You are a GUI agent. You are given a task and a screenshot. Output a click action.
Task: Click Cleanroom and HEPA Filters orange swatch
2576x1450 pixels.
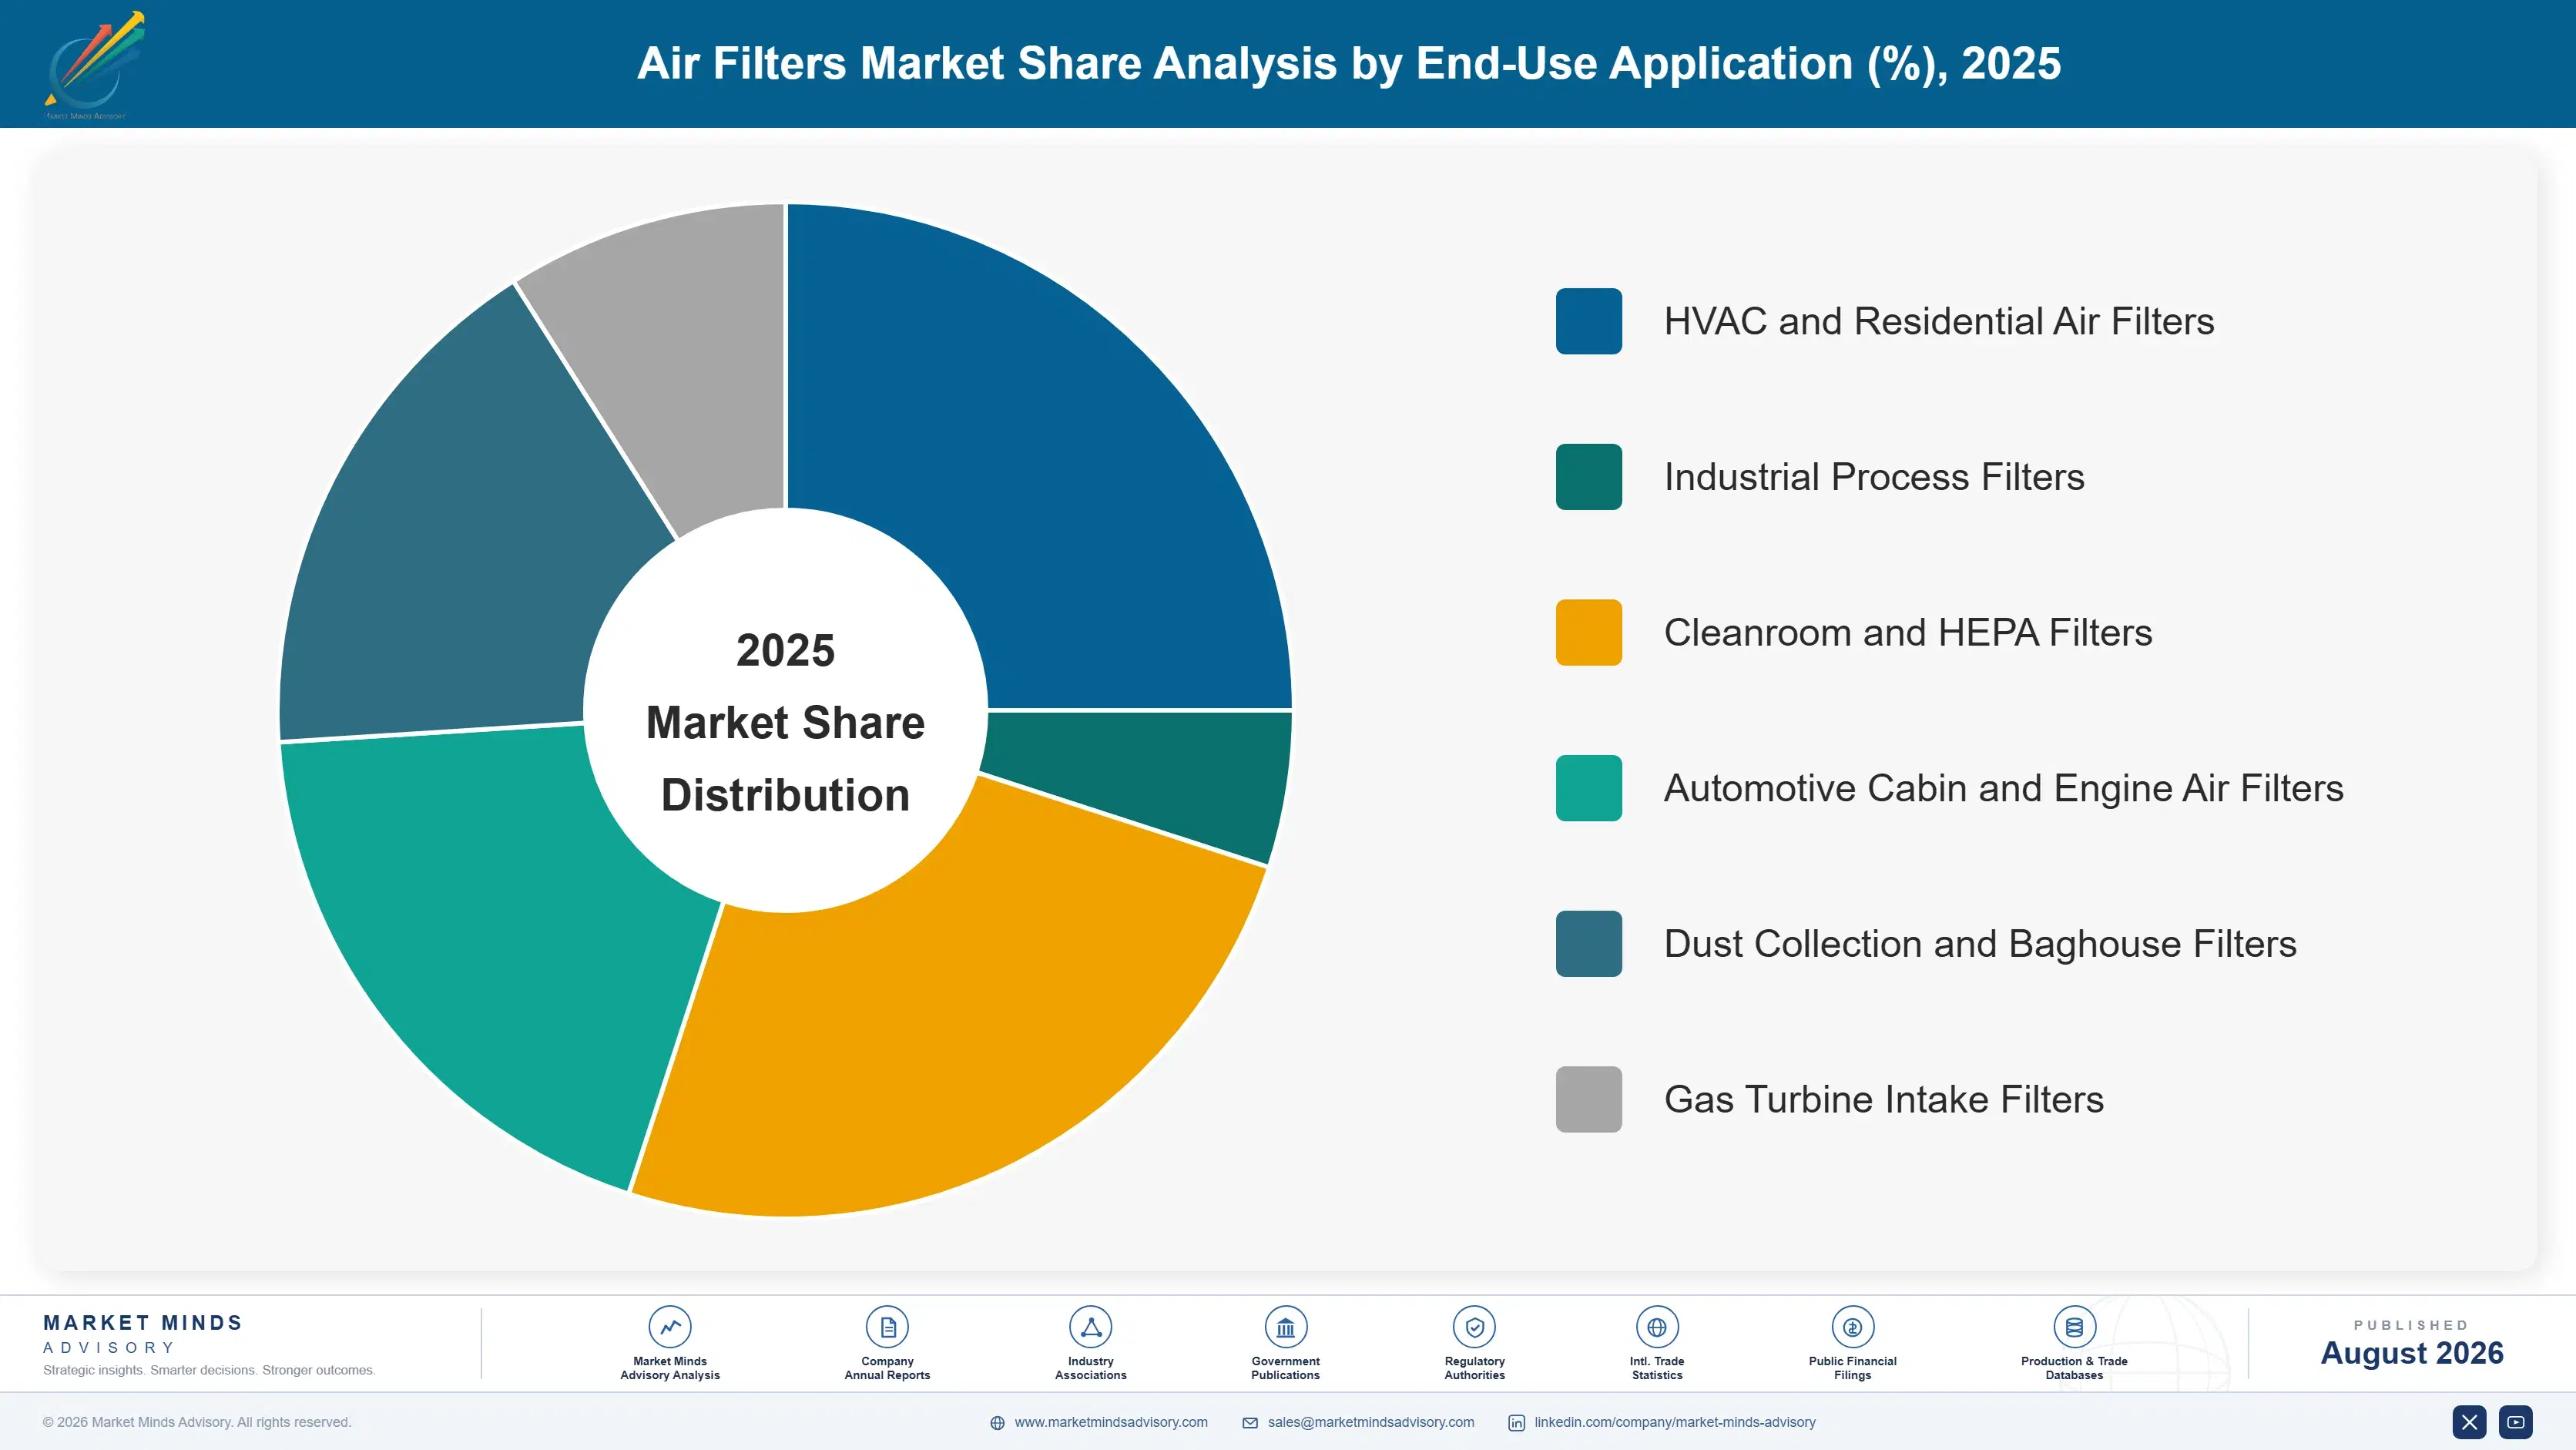coord(1588,632)
